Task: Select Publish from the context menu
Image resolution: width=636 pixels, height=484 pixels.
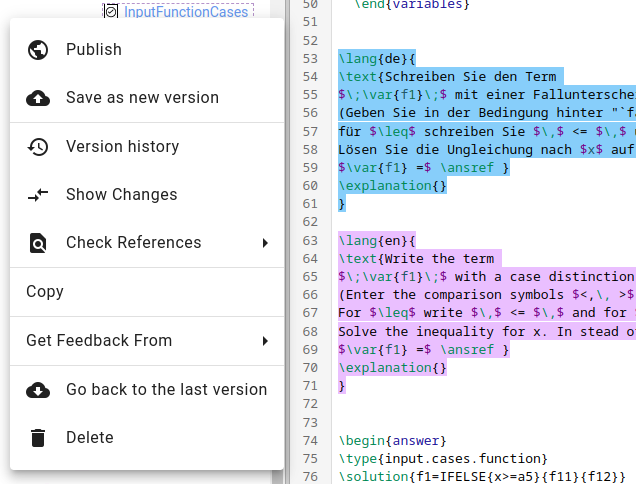Action: click(147, 50)
